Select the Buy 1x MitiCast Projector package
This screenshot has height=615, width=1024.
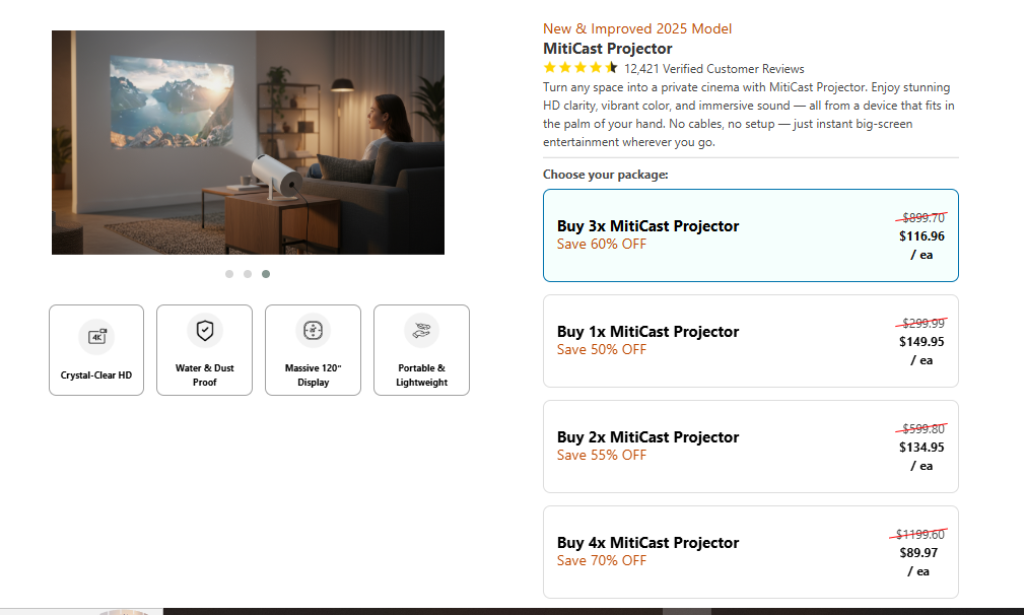click(750, 341)
